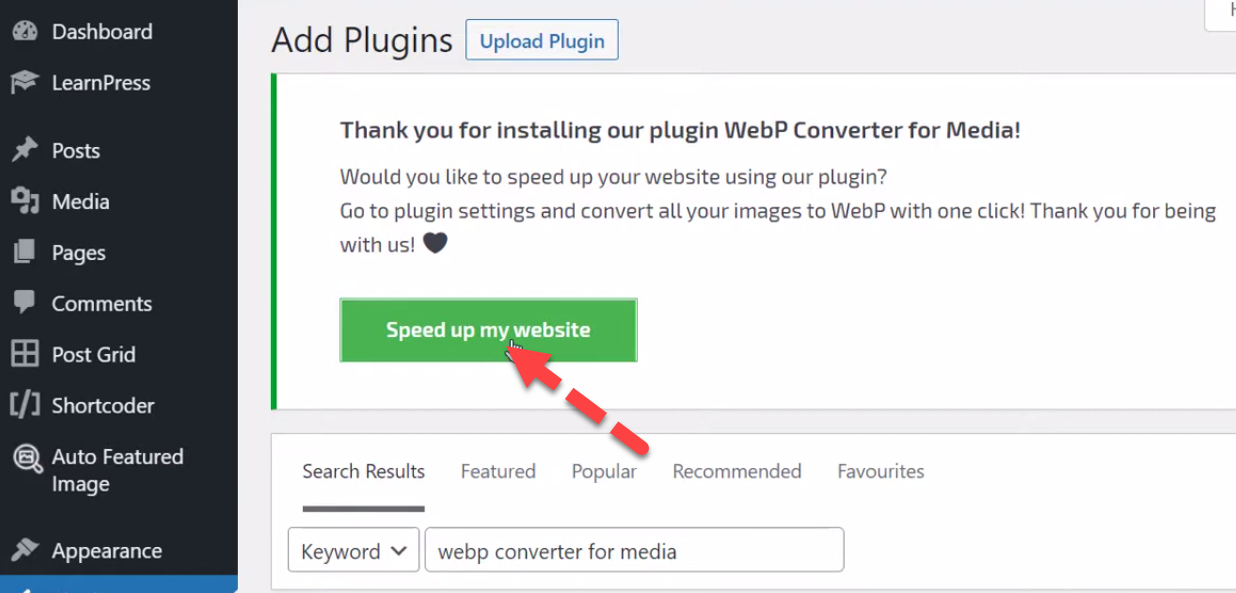Image resolution: width=1236 pixels, height=593 pixels.
Task: Click the Speed up my website button
Action: click(x=488, y=330)
